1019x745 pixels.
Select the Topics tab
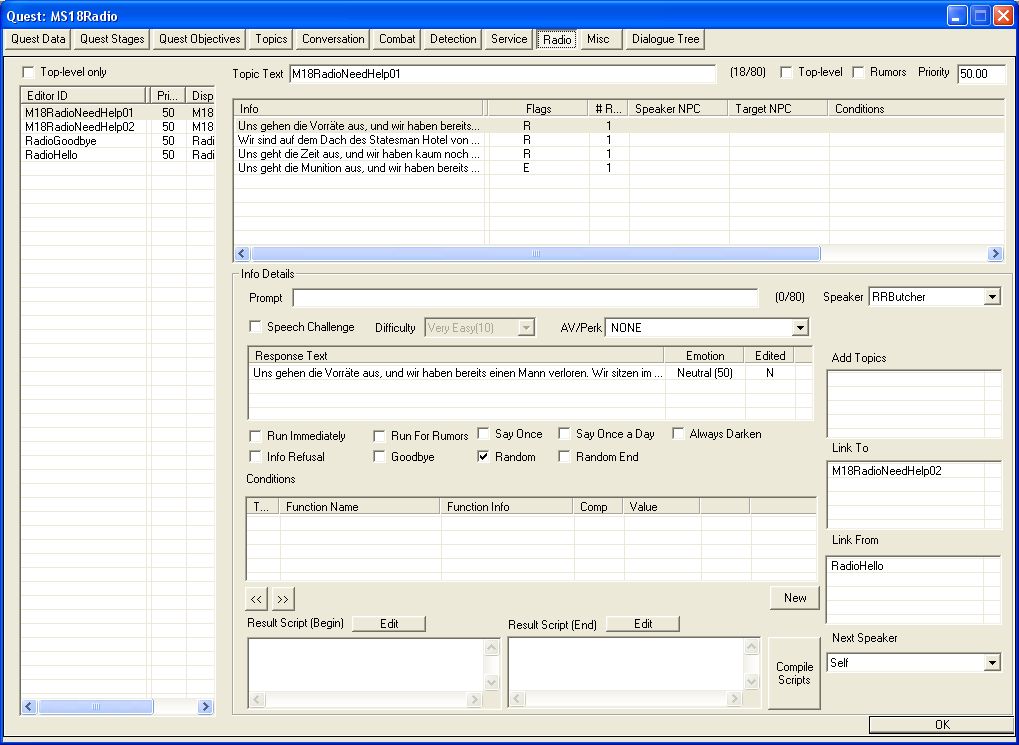tap(271, 39)
